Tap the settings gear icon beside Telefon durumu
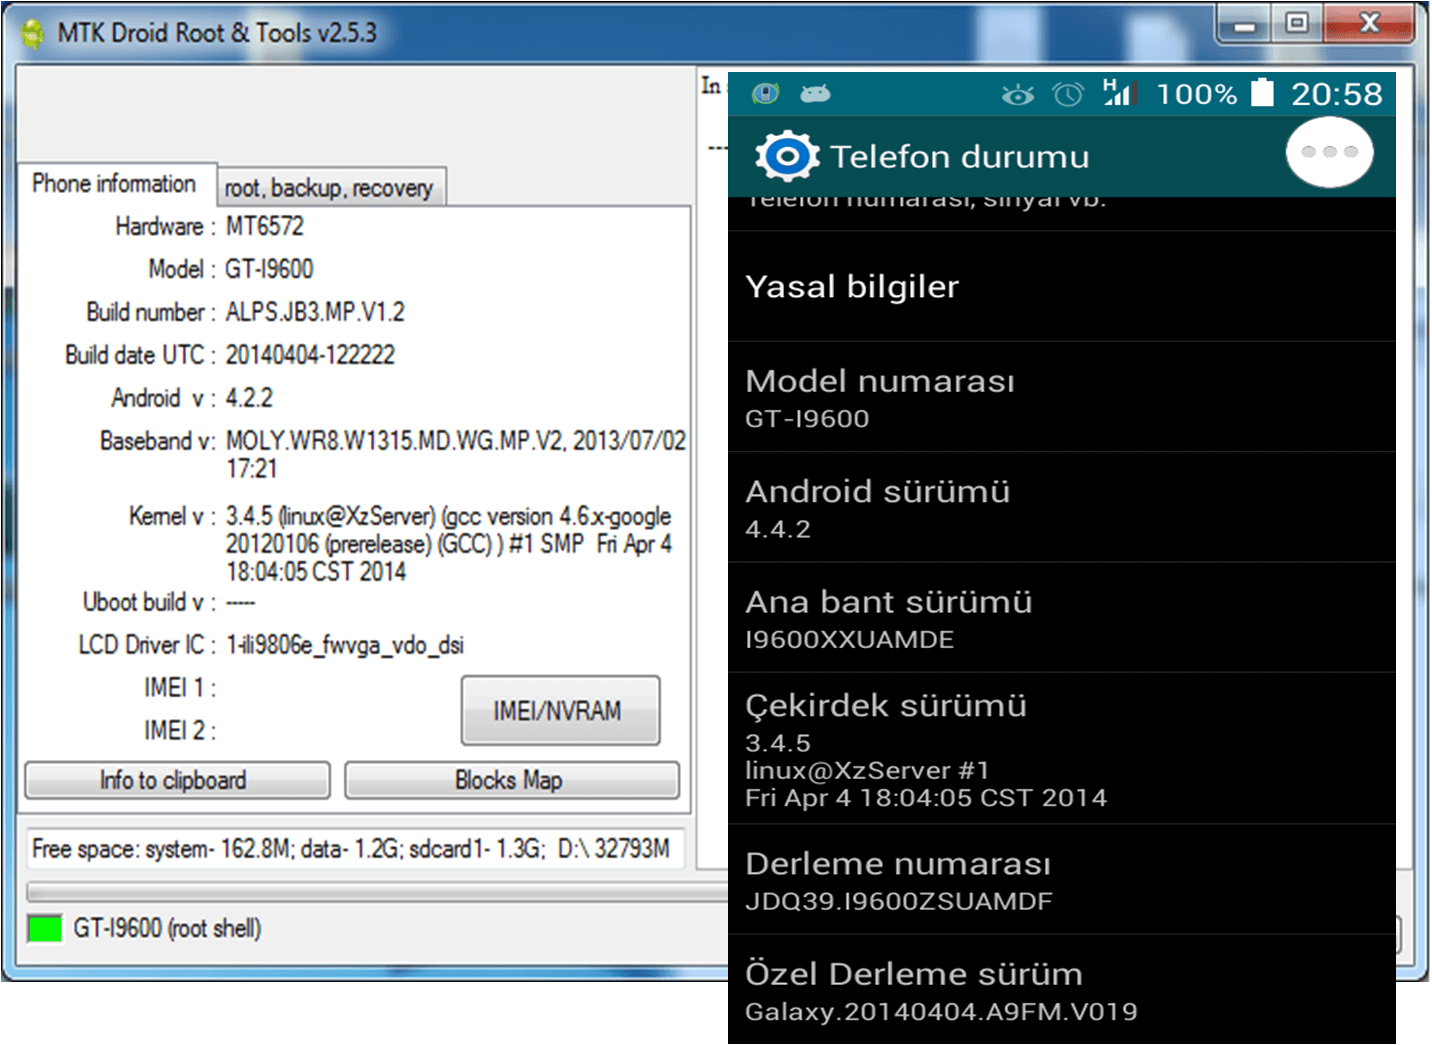The height and width of the screenshot is (1045, 1432). click(787, 156)
